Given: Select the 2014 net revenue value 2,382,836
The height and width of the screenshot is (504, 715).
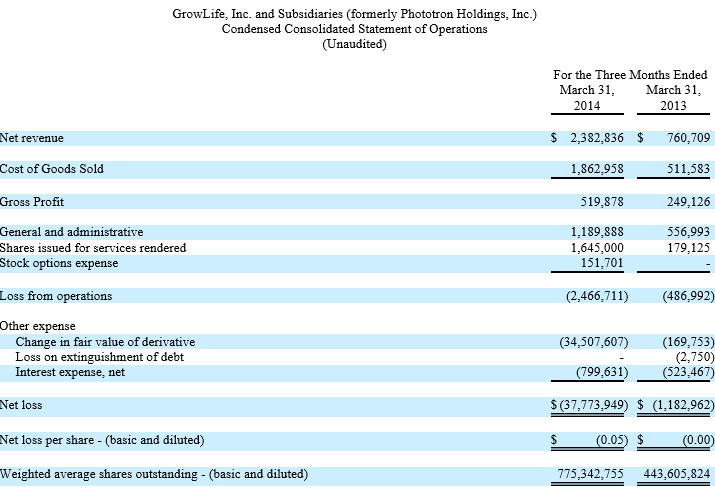Looking at the screenshot, I should pyautogui.click(x=597, y=138).
